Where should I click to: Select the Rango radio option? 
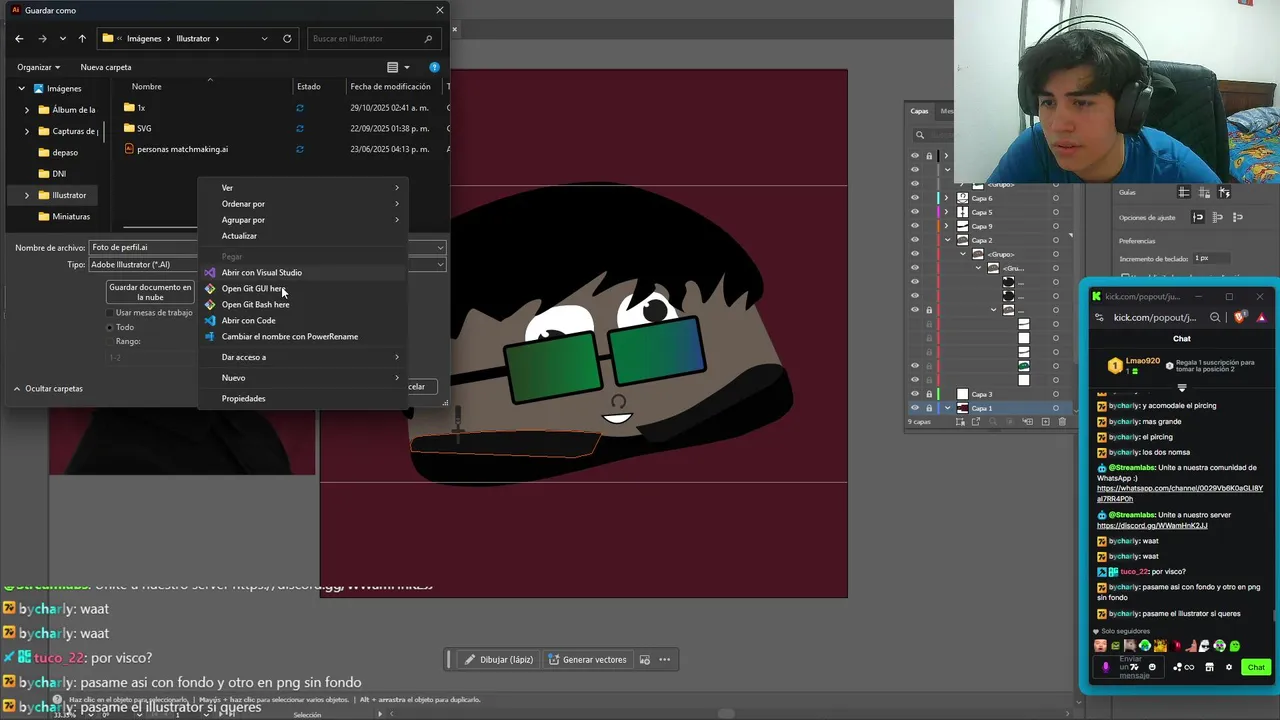pos(110,341)
